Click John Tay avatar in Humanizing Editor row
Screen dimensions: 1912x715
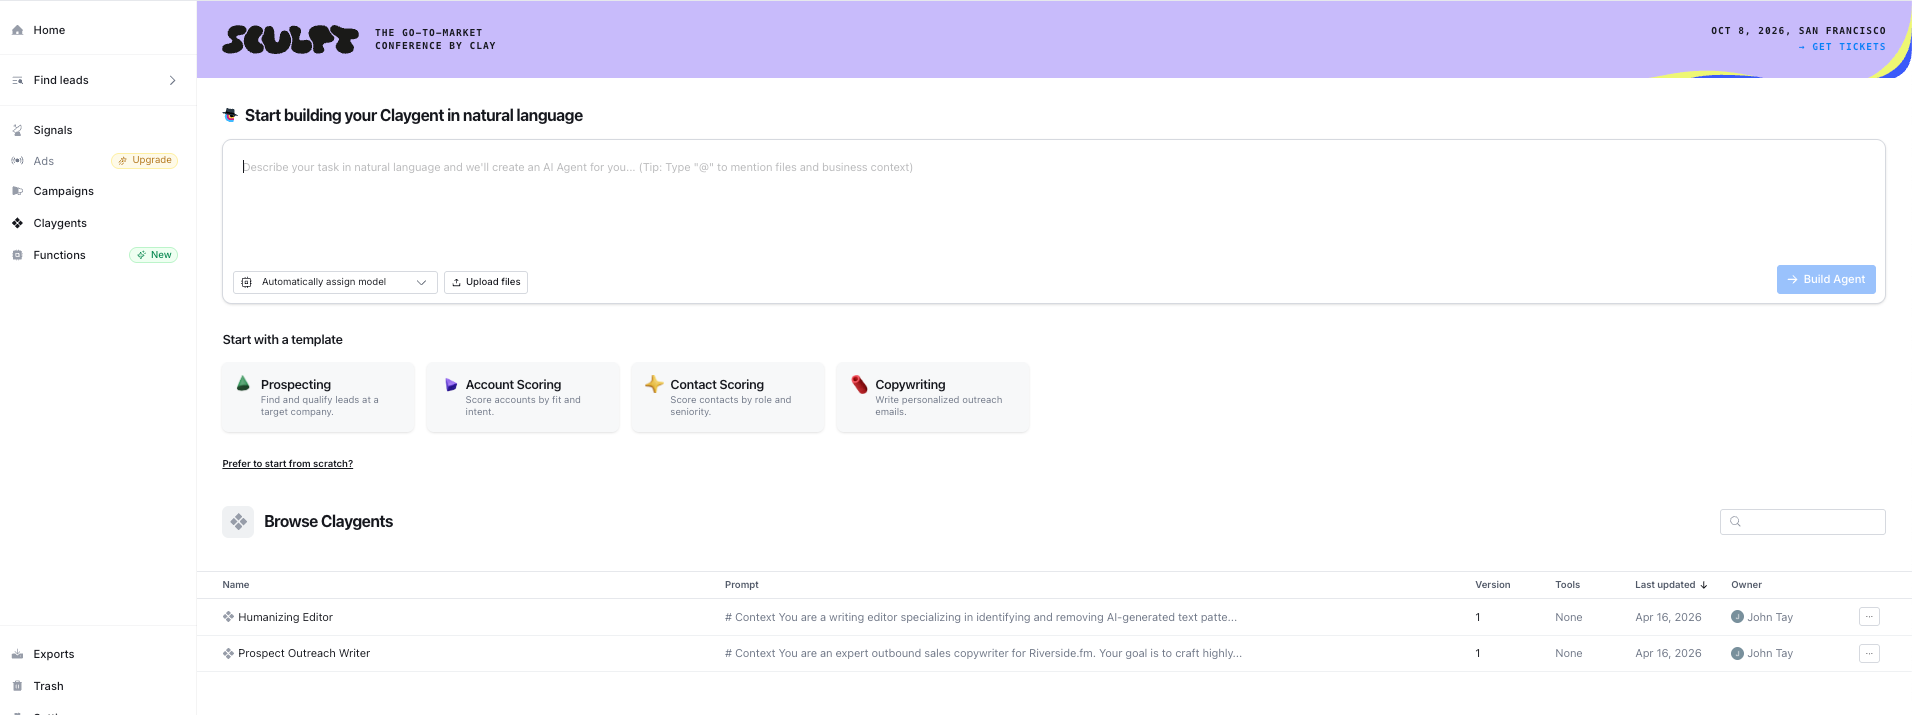pos(1737,617)
